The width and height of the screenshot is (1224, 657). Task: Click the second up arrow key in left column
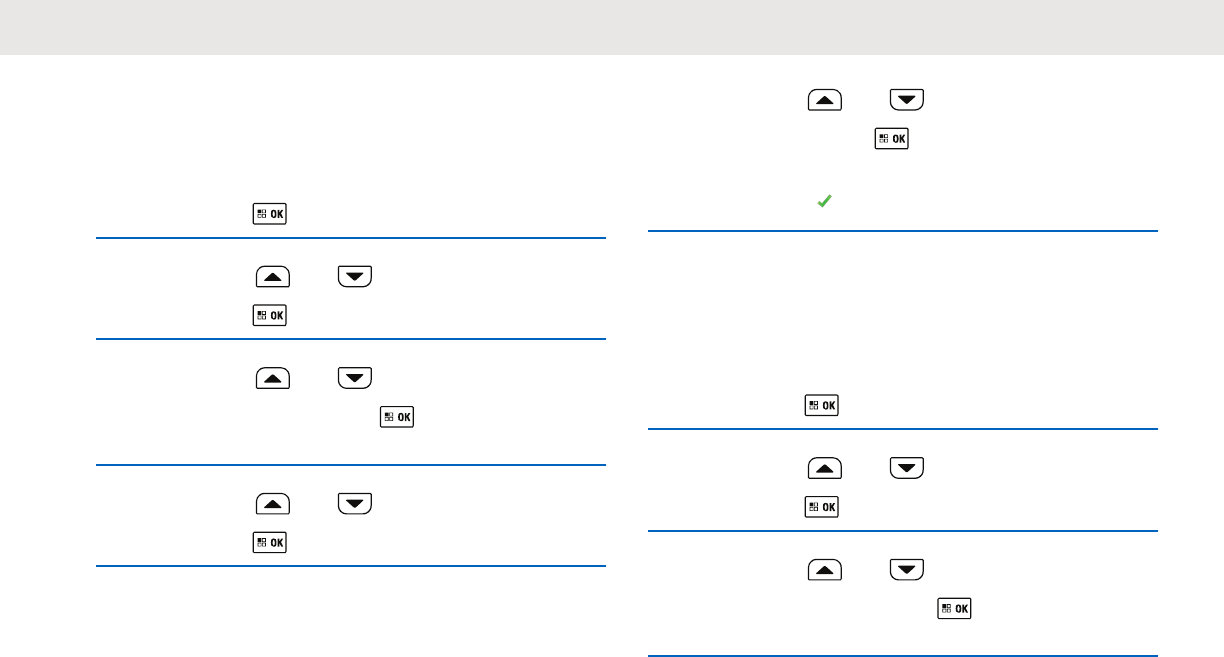pos(273,378)
